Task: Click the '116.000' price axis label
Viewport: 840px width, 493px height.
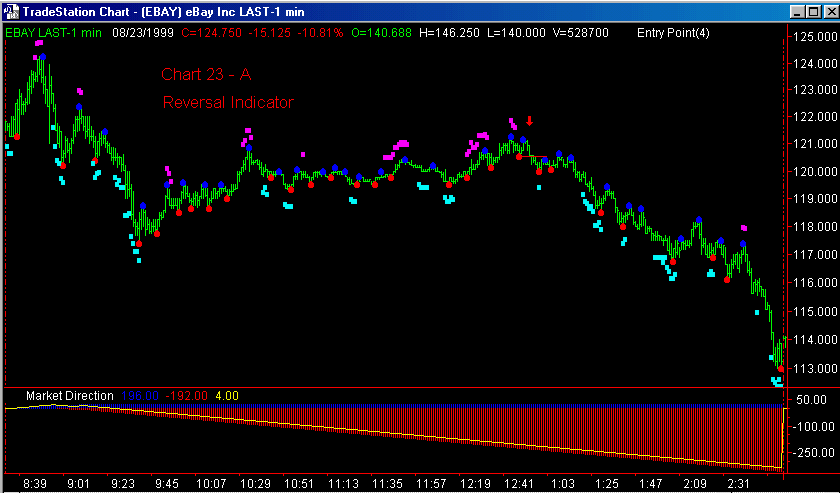Action: [815, 282]
